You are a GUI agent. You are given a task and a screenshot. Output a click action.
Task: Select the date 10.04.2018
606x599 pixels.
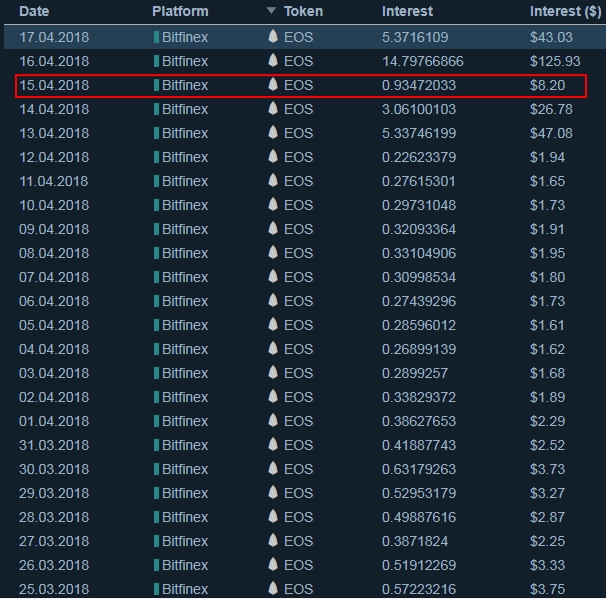point(54,205)
